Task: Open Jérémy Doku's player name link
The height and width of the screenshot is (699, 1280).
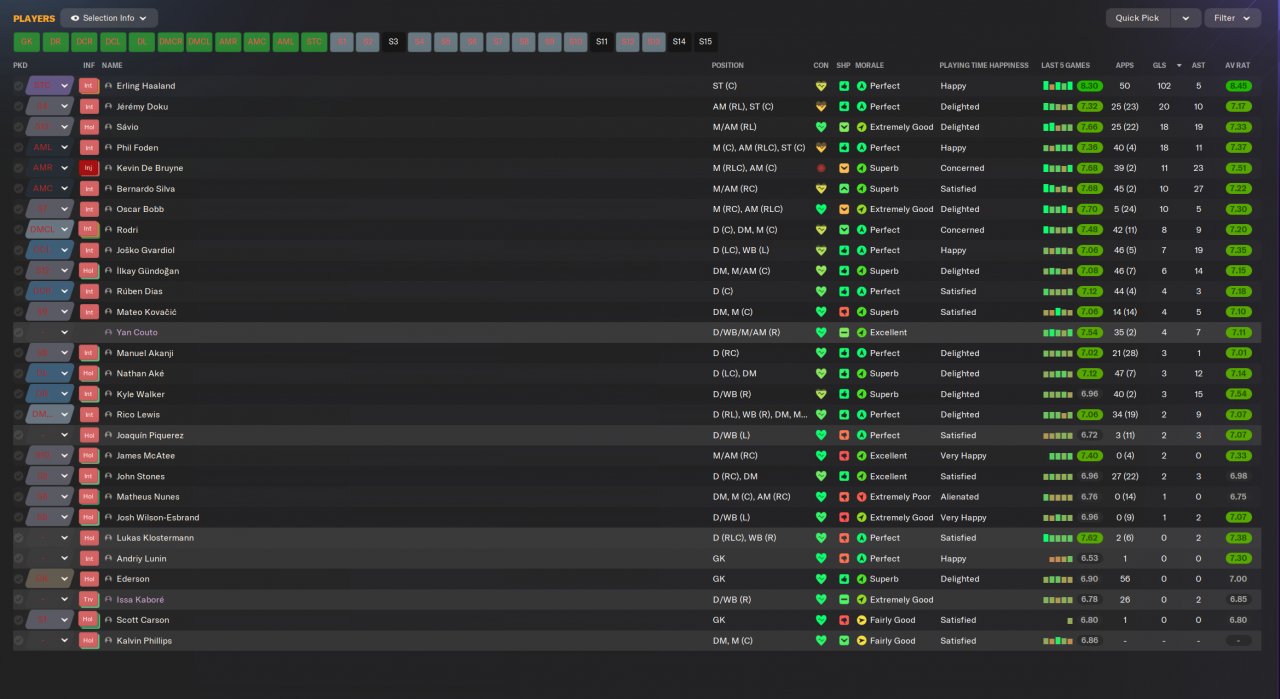Action: click(142, 107)
